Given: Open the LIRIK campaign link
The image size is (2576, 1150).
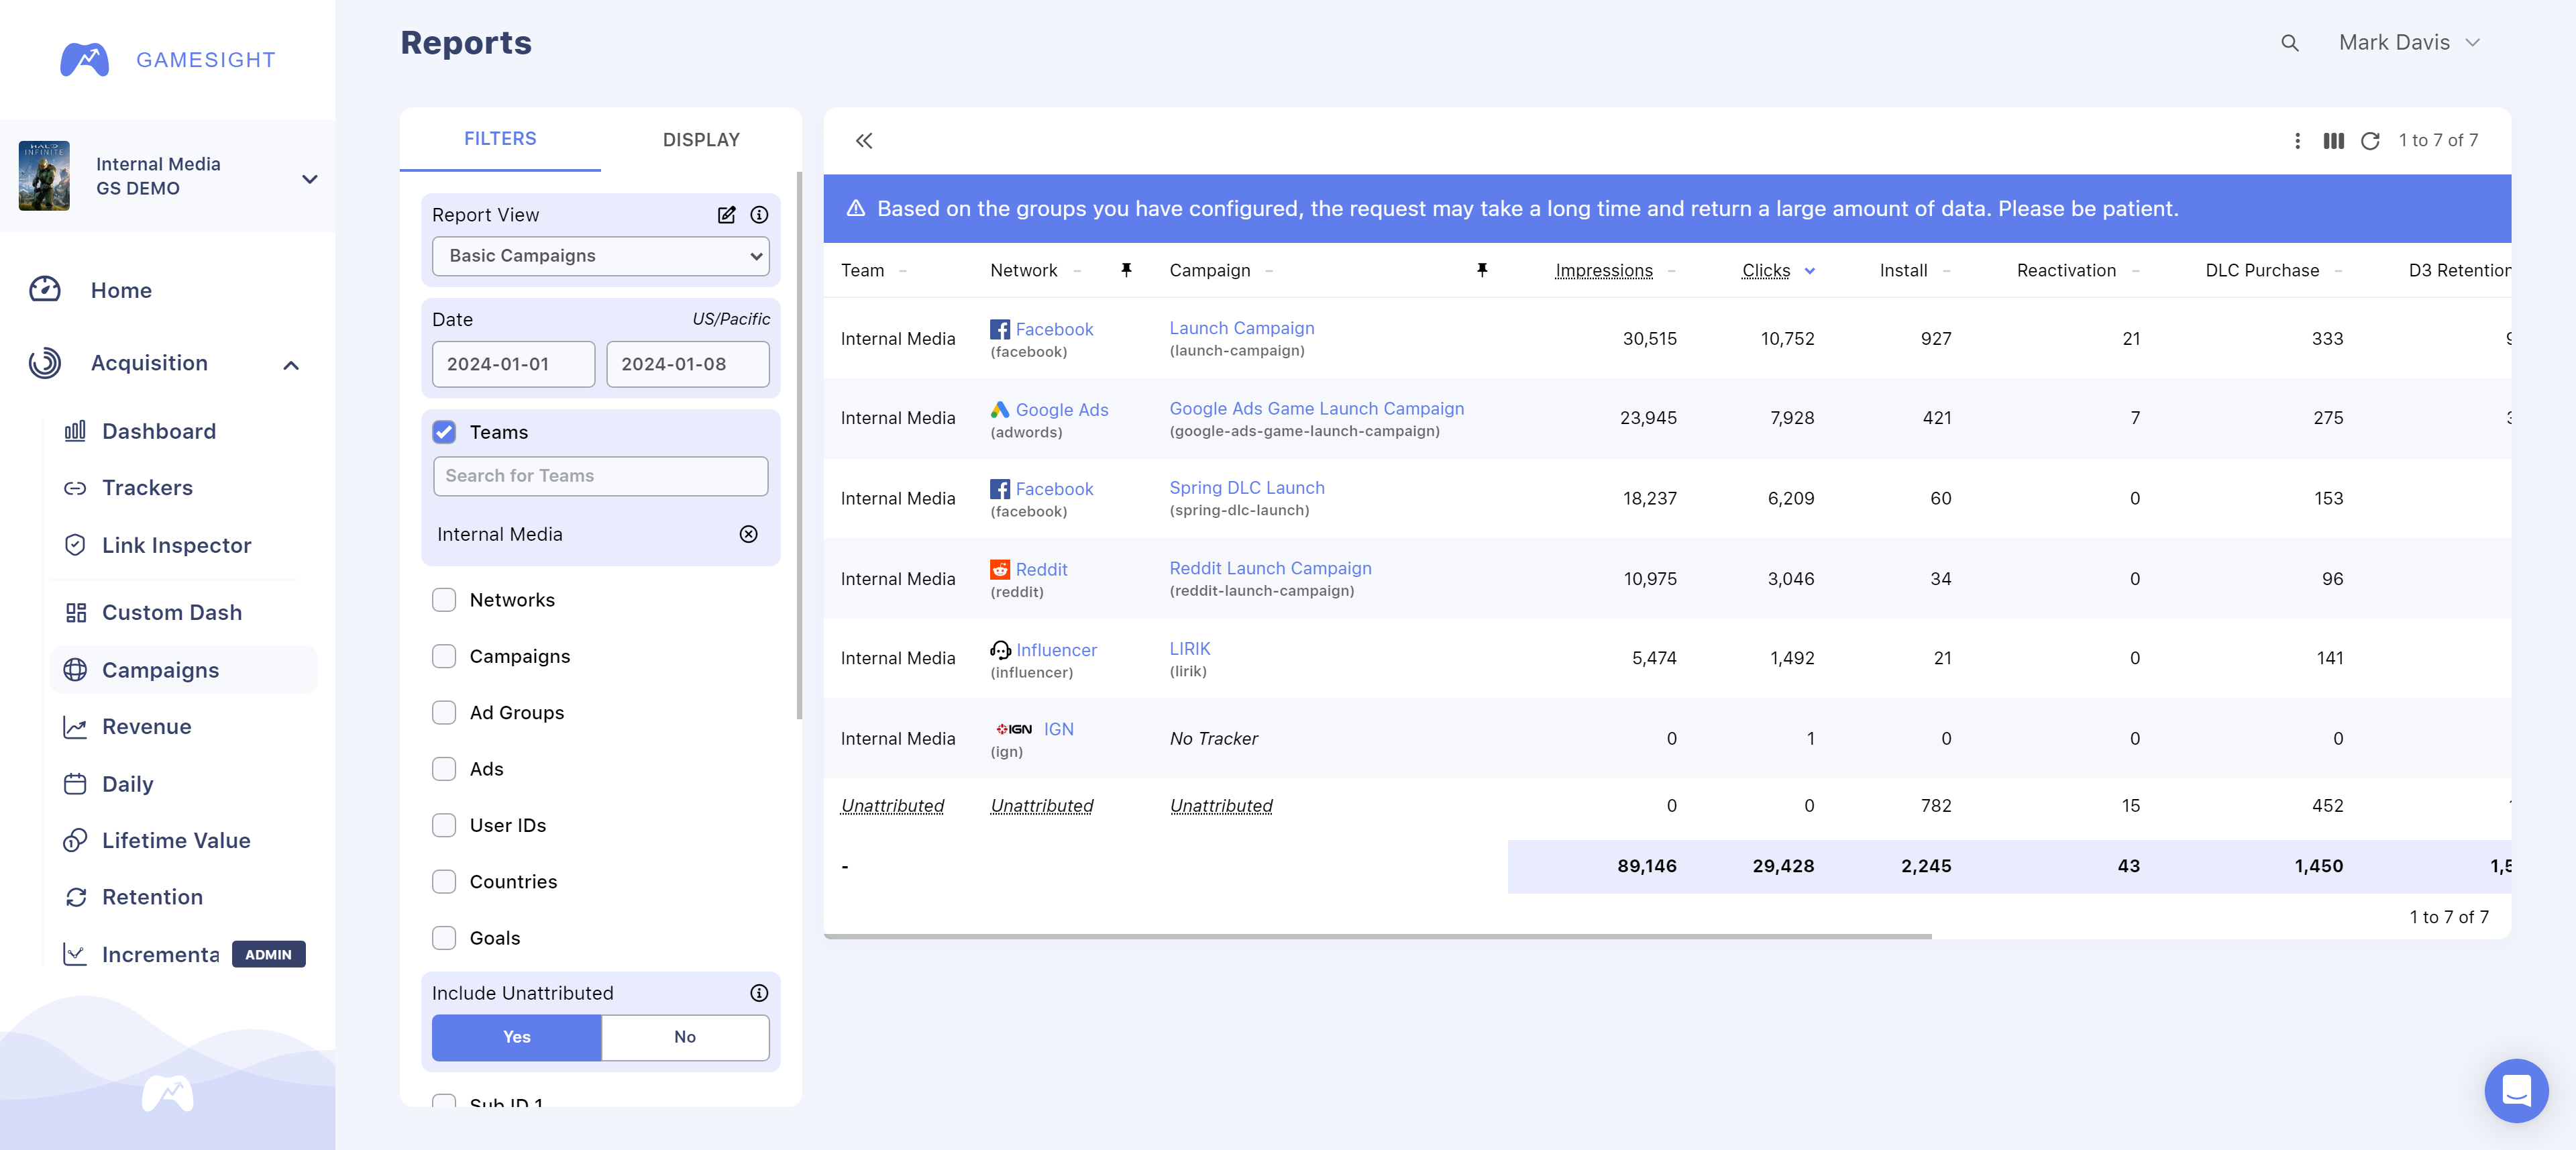Looking at the screenshot, I should pos(1189,648).
